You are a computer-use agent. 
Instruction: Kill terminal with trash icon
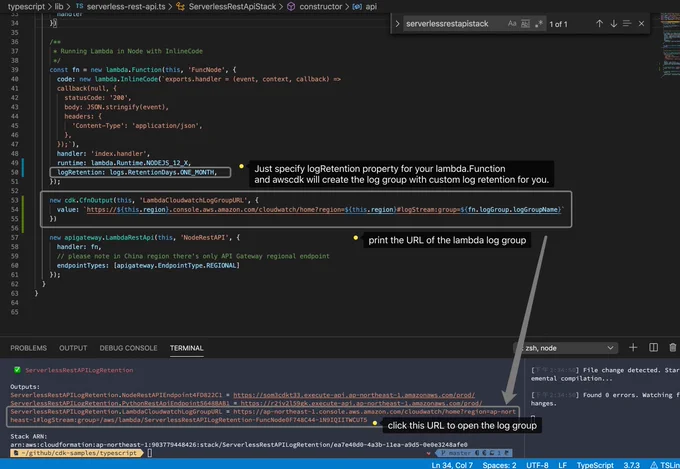pyautogui.click(x=673, y=348)
